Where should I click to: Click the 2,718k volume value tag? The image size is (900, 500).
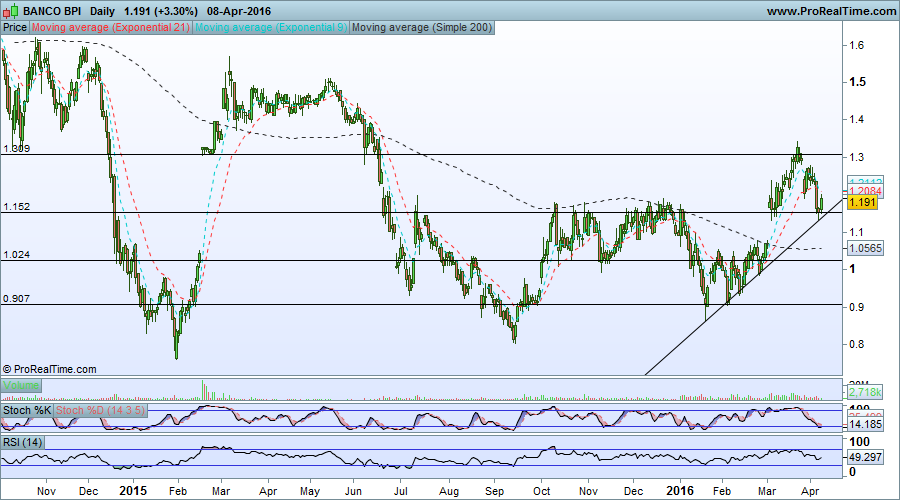865,392
